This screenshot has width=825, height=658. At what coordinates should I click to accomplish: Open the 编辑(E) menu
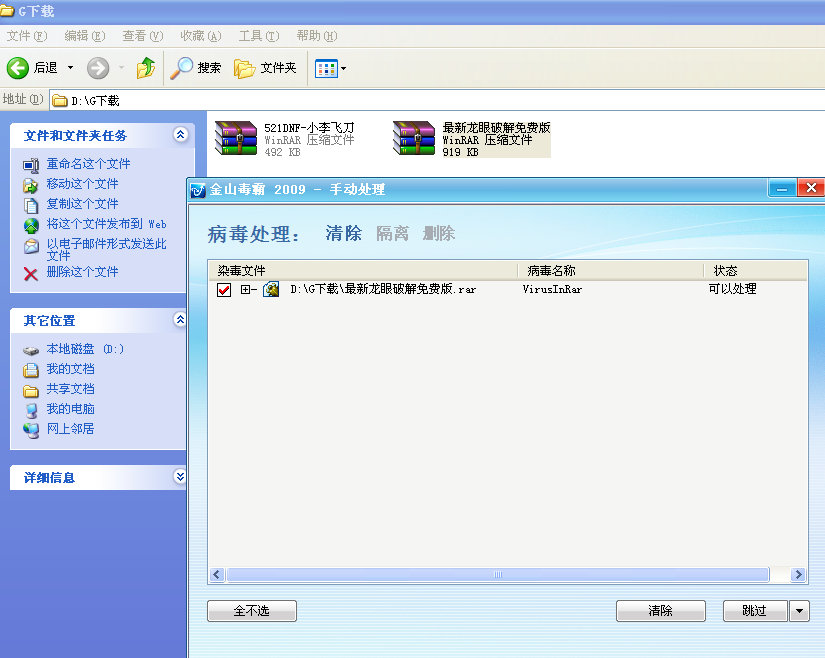pos(85,36)
